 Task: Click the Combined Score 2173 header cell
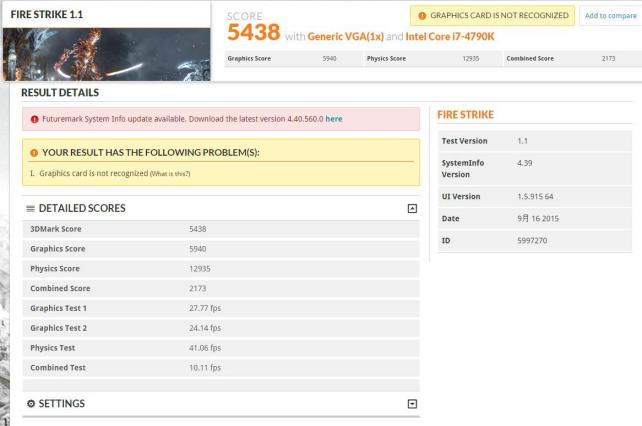[x=572, y=59]
